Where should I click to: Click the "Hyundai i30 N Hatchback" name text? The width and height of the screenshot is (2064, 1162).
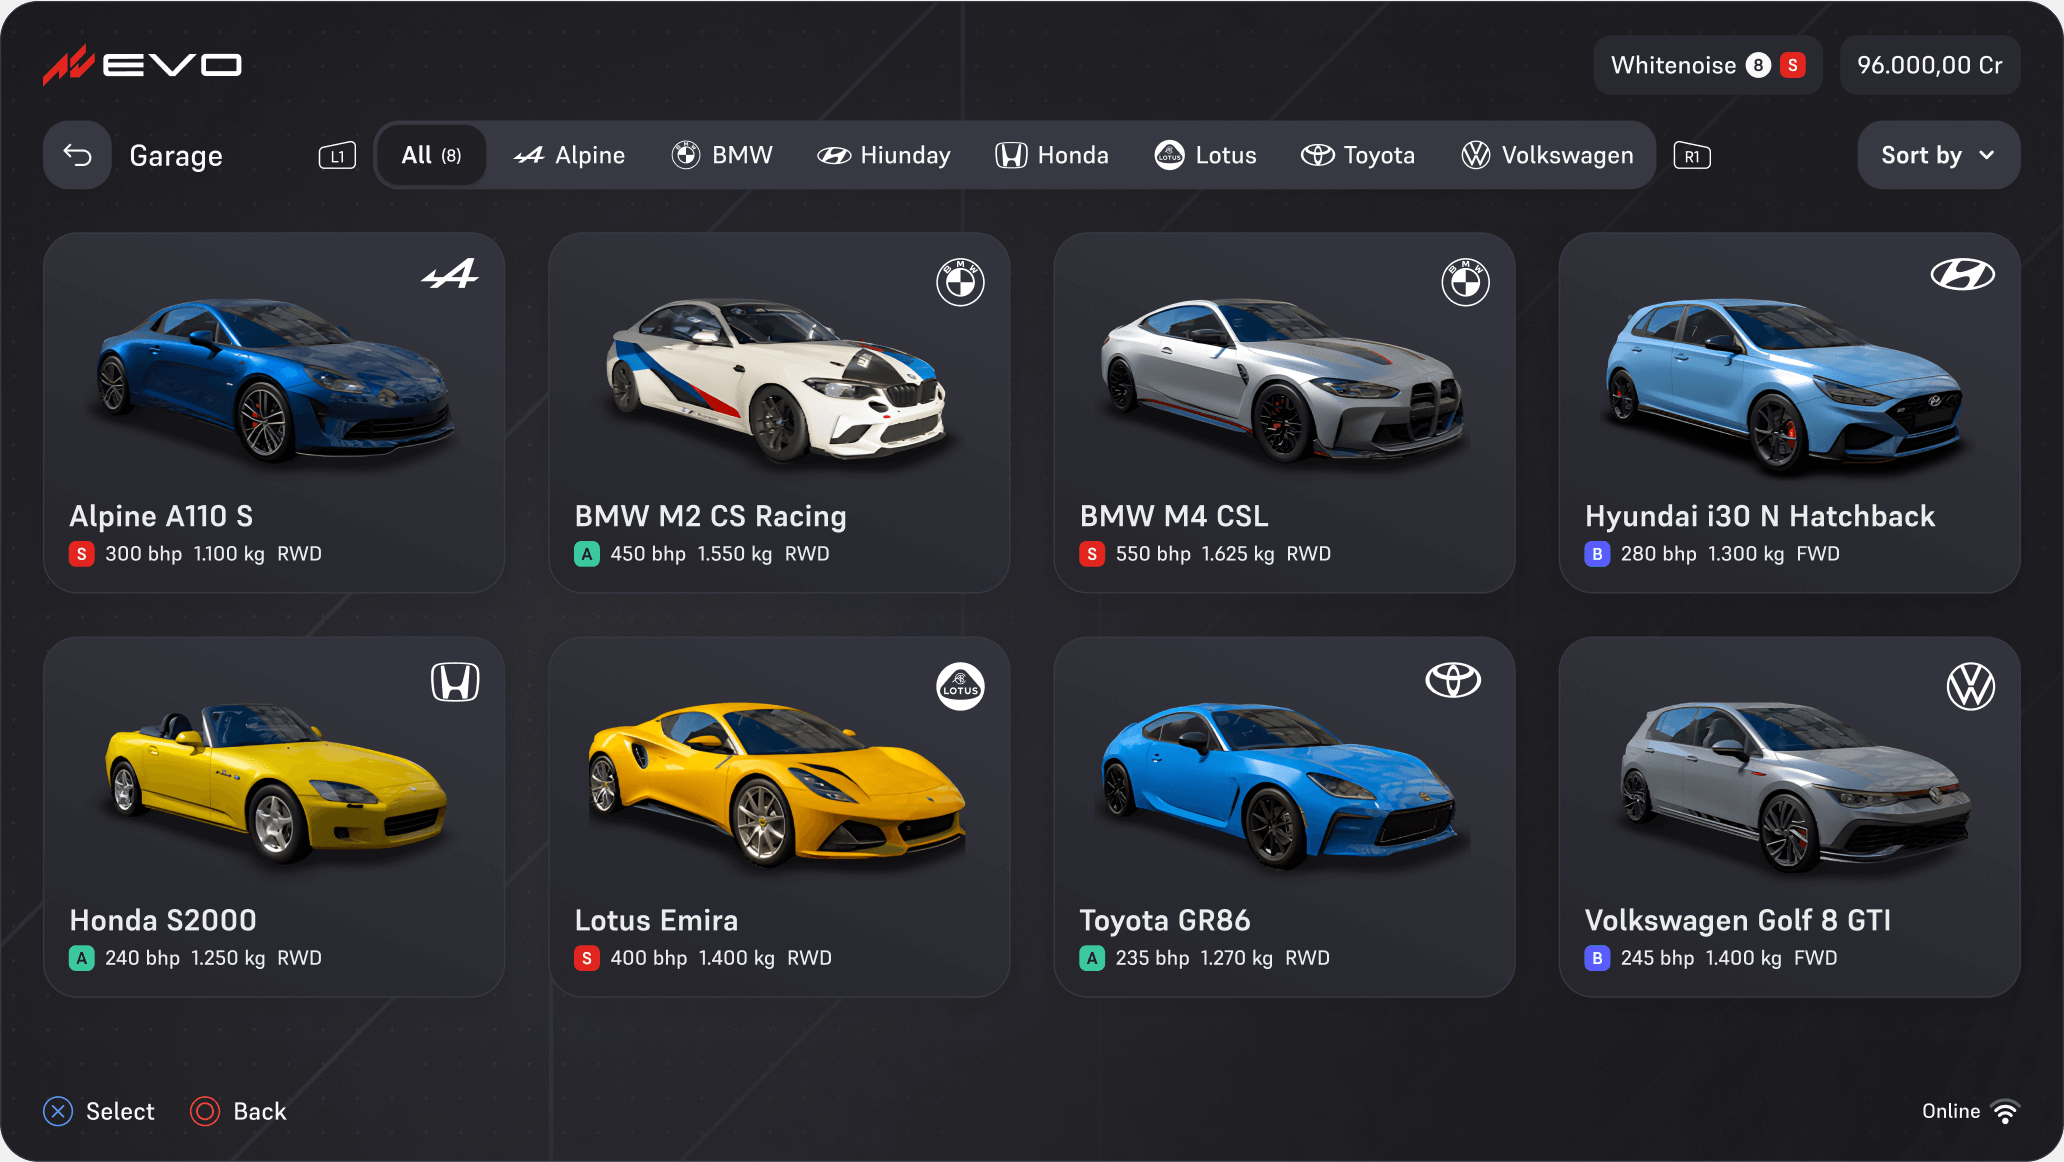point(1760,516)
